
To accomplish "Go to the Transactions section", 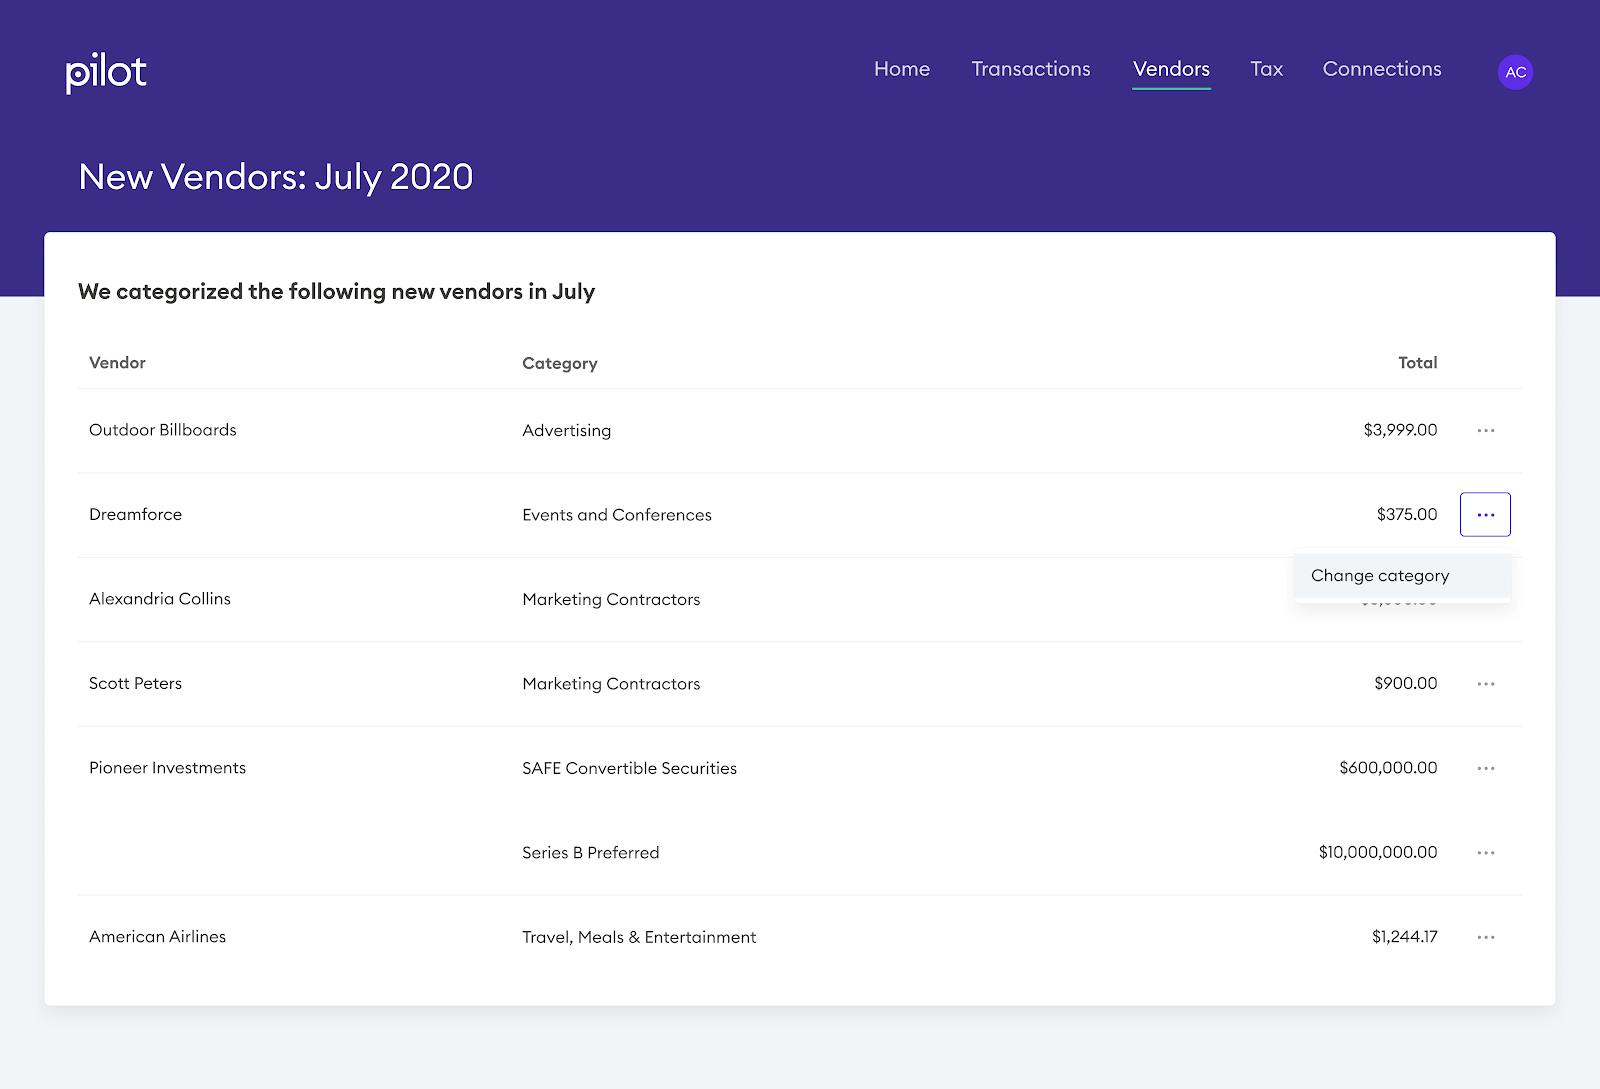I will (1031, 69).
